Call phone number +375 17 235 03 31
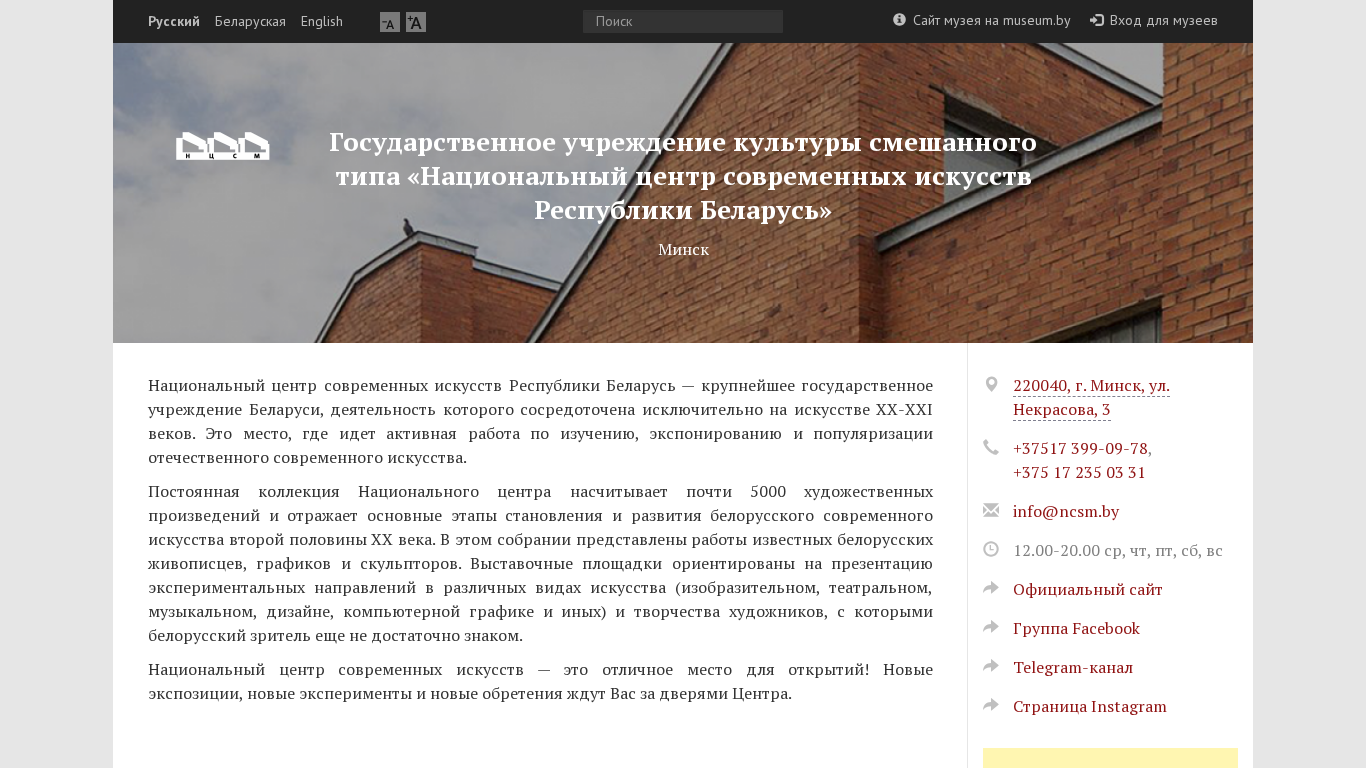This screenshot has width=1366, height=768. click(1079, 472)
